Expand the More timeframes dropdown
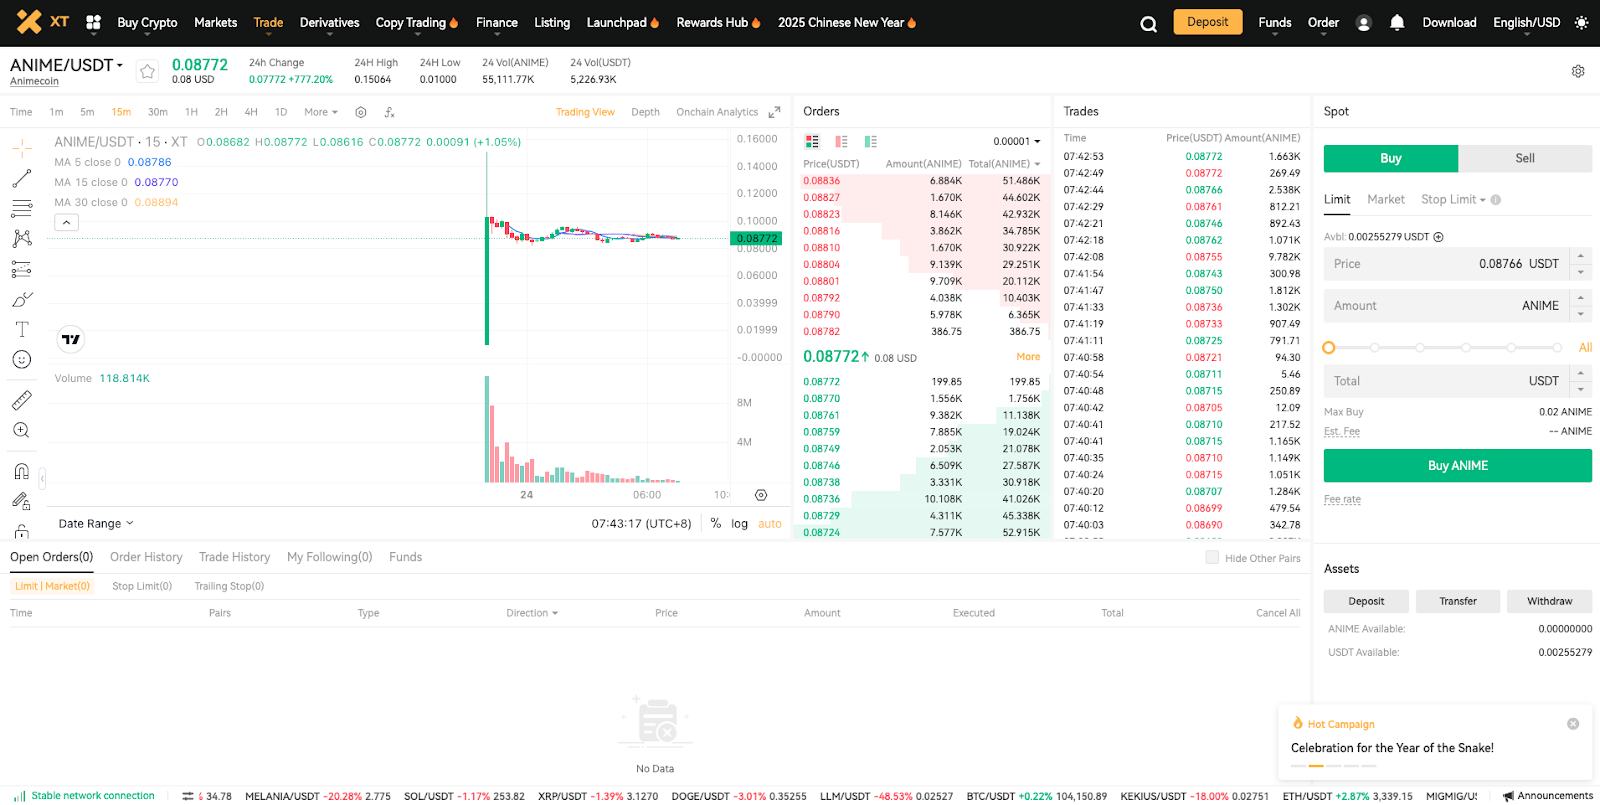This screenshot has width=1600, height=805. tap(321, 112)
